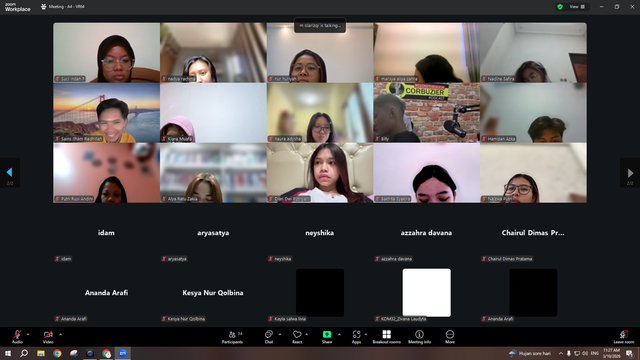Viewport: 640px width, 360px height.
Task: Select Kayla salwa livia's black avatar tile
Action: pyautogui.click(x=320, y=293)
